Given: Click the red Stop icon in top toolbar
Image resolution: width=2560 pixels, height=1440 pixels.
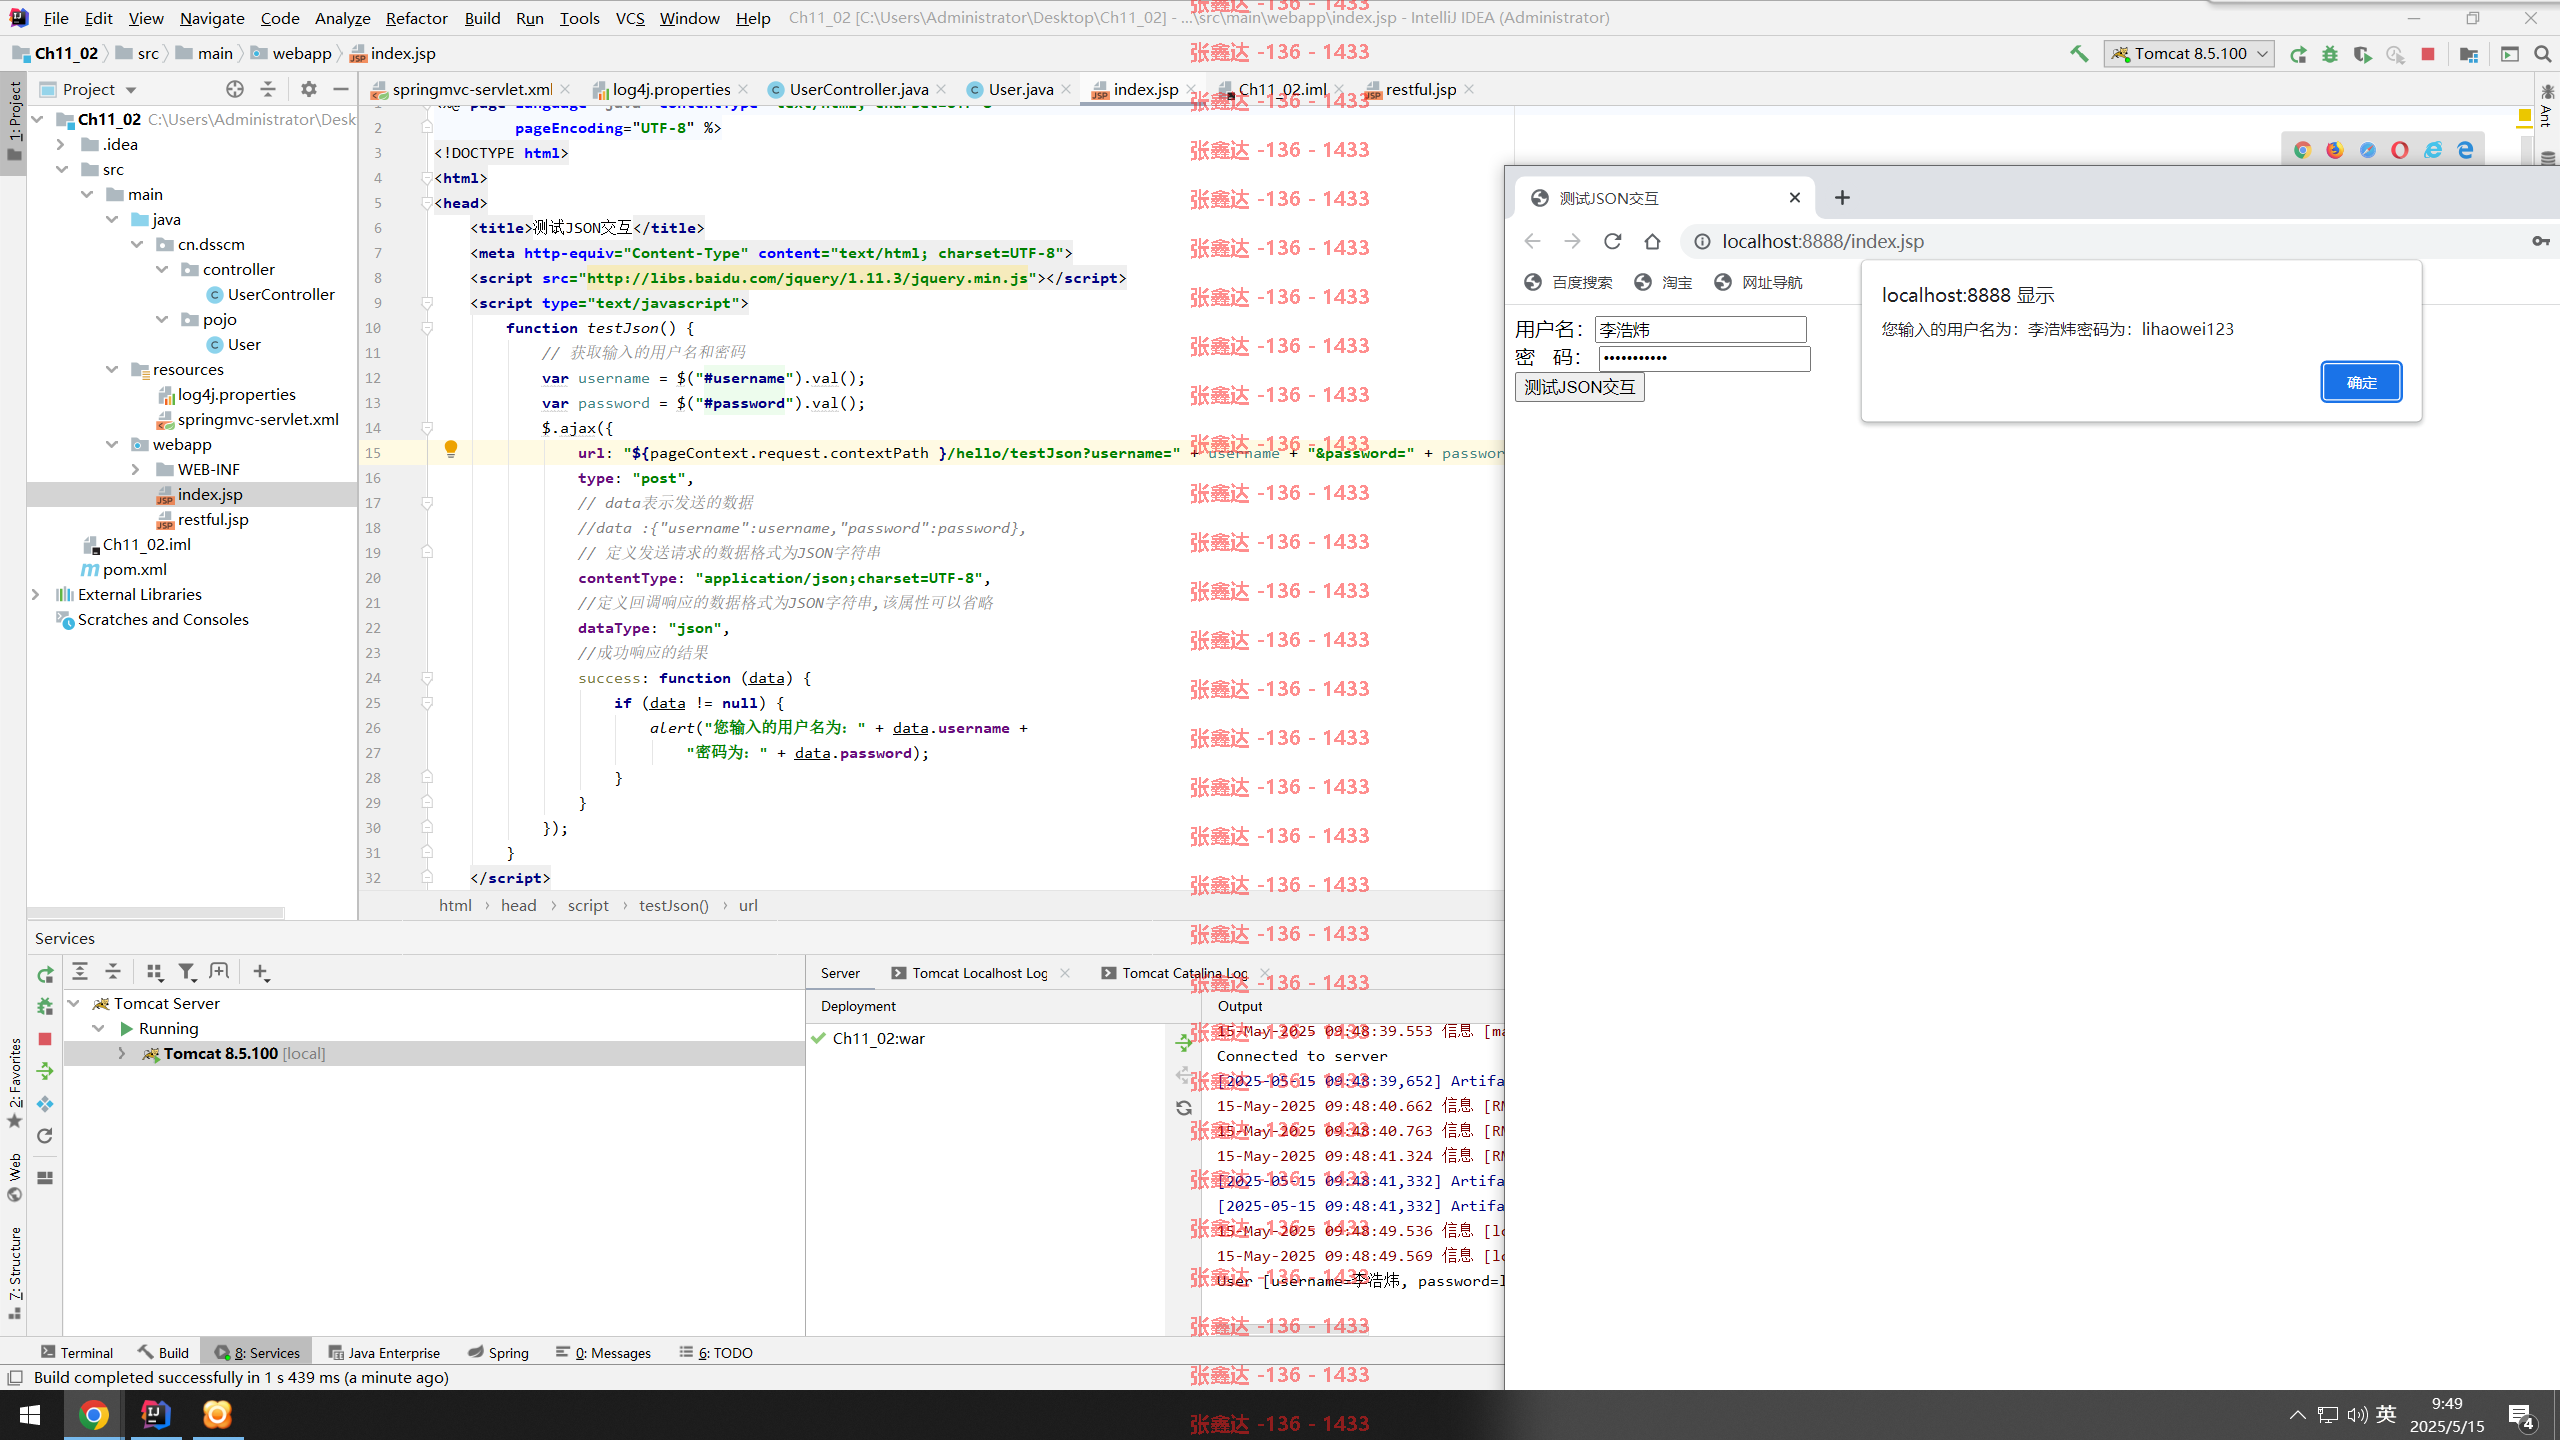Looking at the screenshot, I should [x=2428, y=54].
